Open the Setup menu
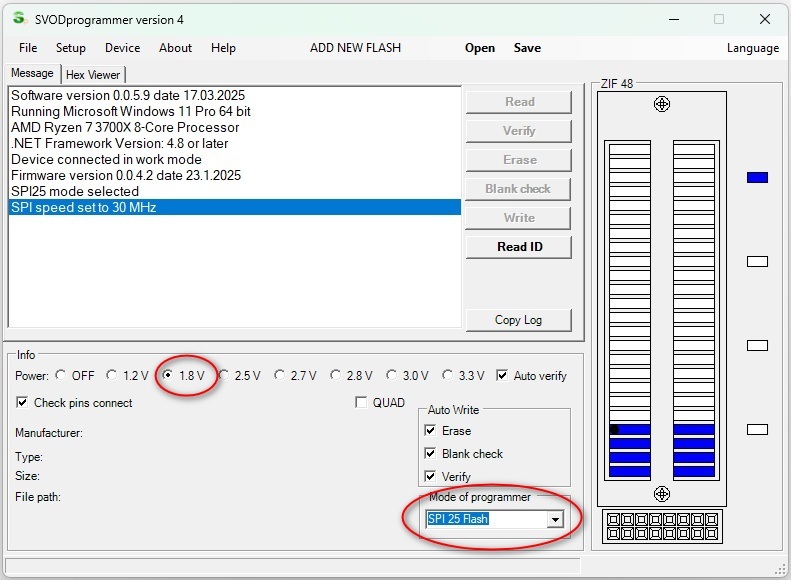The width and height of the screenshot is (791, 580). coord(71,48)
